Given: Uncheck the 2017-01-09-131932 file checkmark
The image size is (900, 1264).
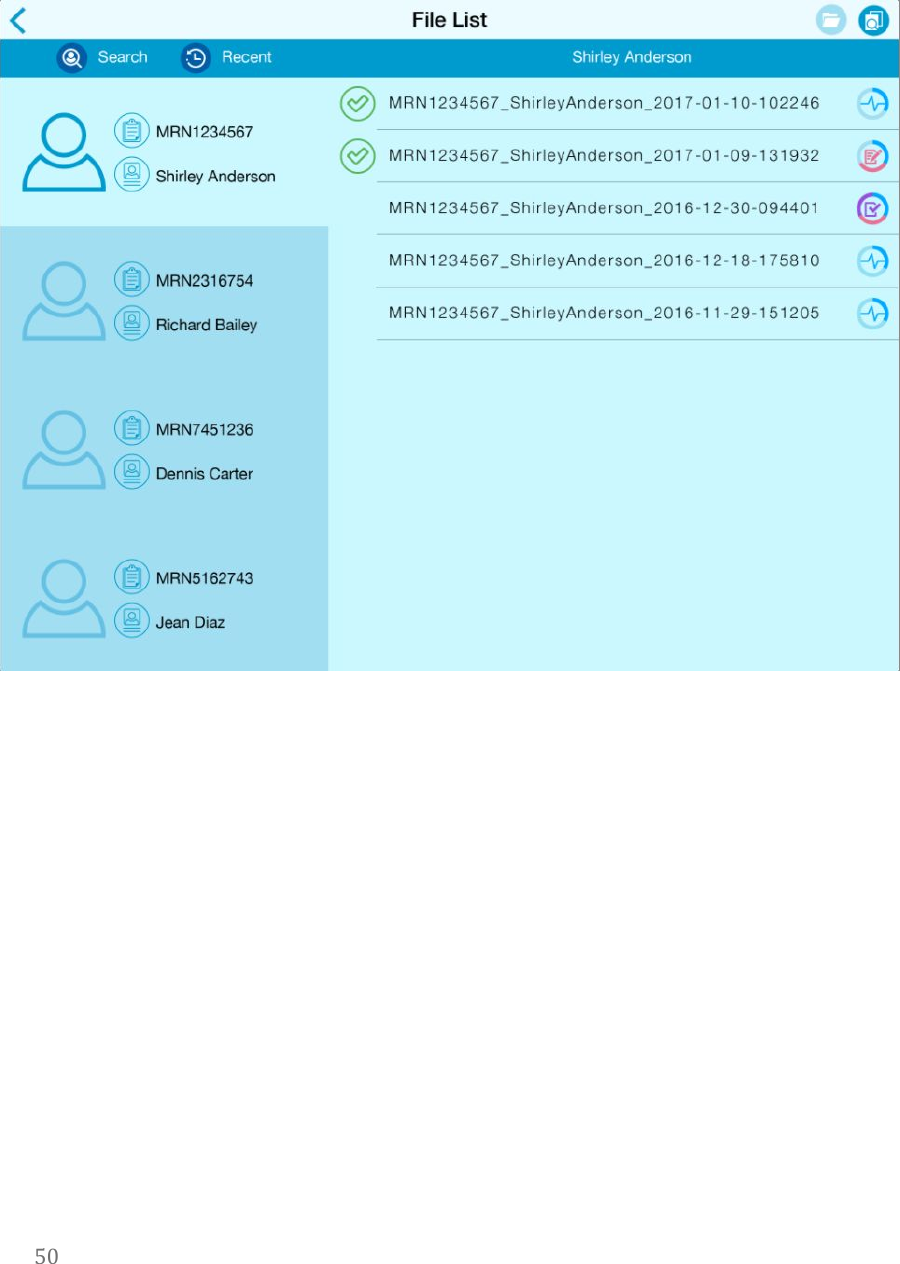Looking at the screenshot, I should tap(357, 156).
